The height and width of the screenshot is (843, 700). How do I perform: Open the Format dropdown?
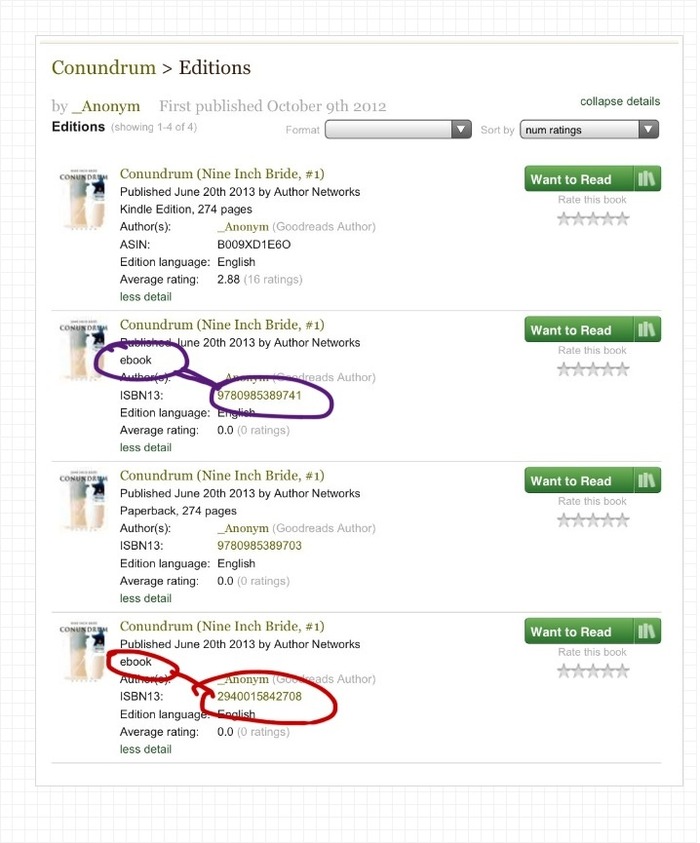[x=398, y=129]
